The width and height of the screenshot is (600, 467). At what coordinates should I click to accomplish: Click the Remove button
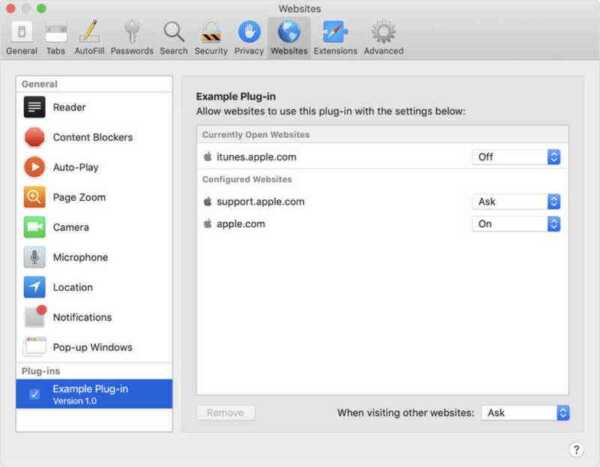click(226, 412)
